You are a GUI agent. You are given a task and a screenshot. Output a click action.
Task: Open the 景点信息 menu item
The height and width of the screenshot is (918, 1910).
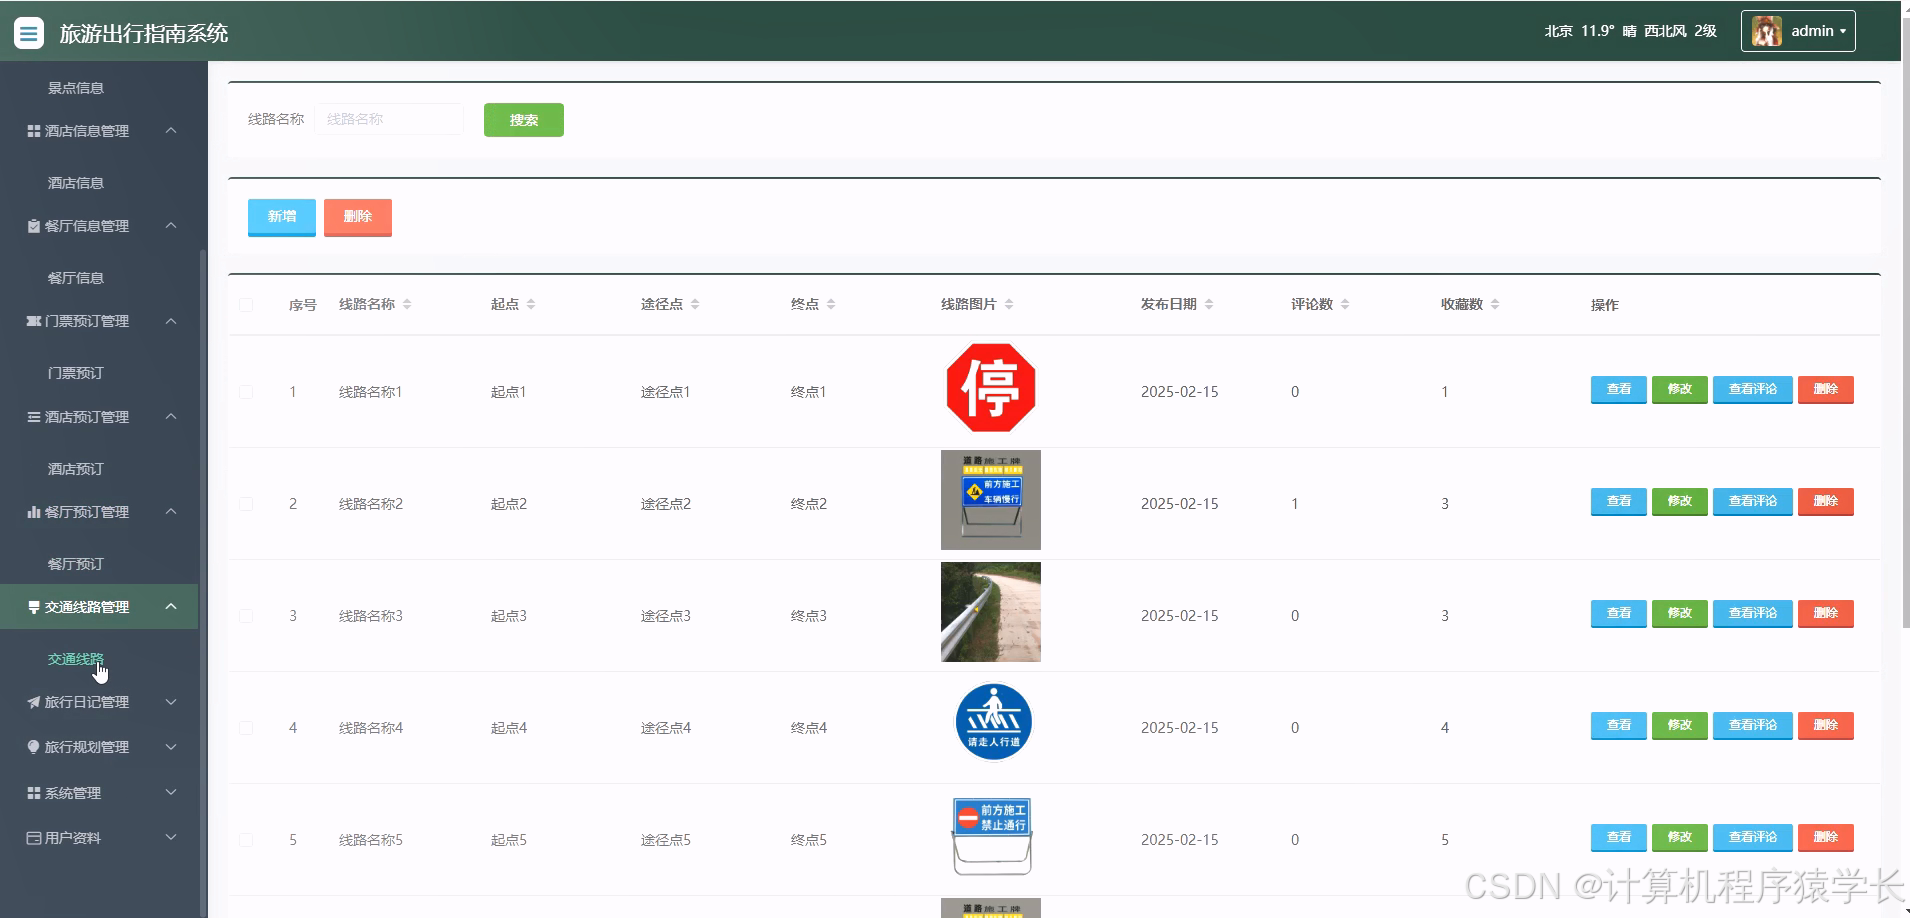(76, 88)
